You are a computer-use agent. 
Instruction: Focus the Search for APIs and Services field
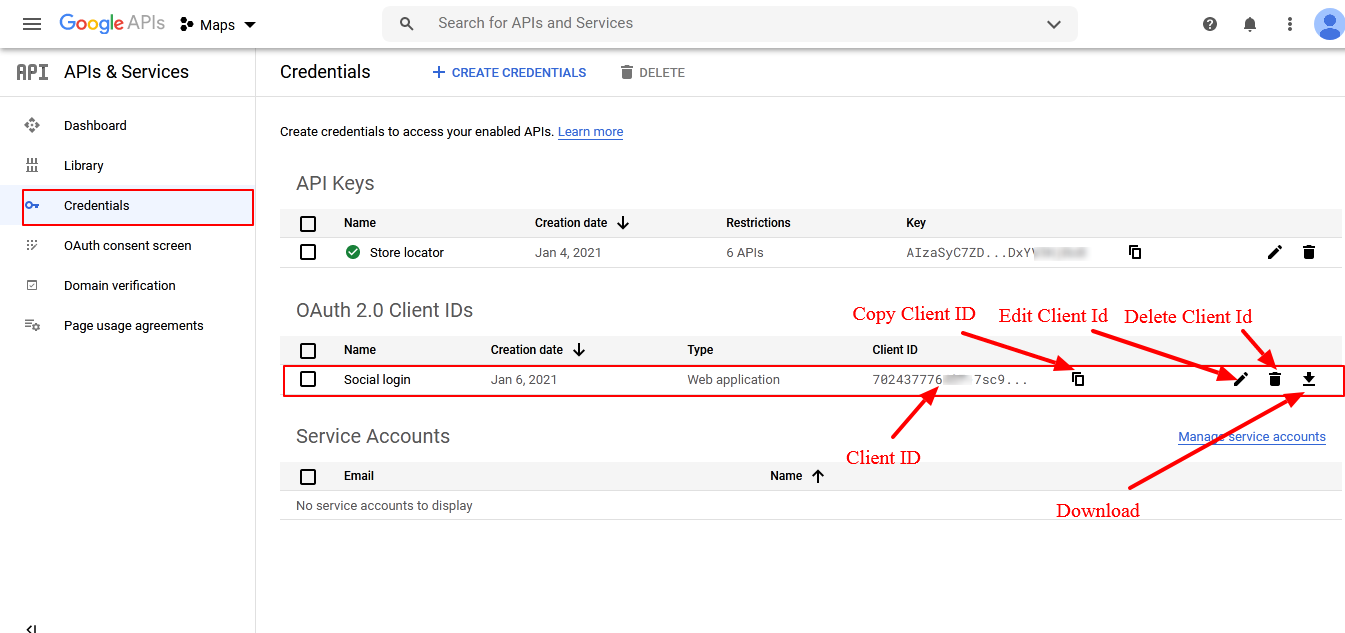coord(730,24)
